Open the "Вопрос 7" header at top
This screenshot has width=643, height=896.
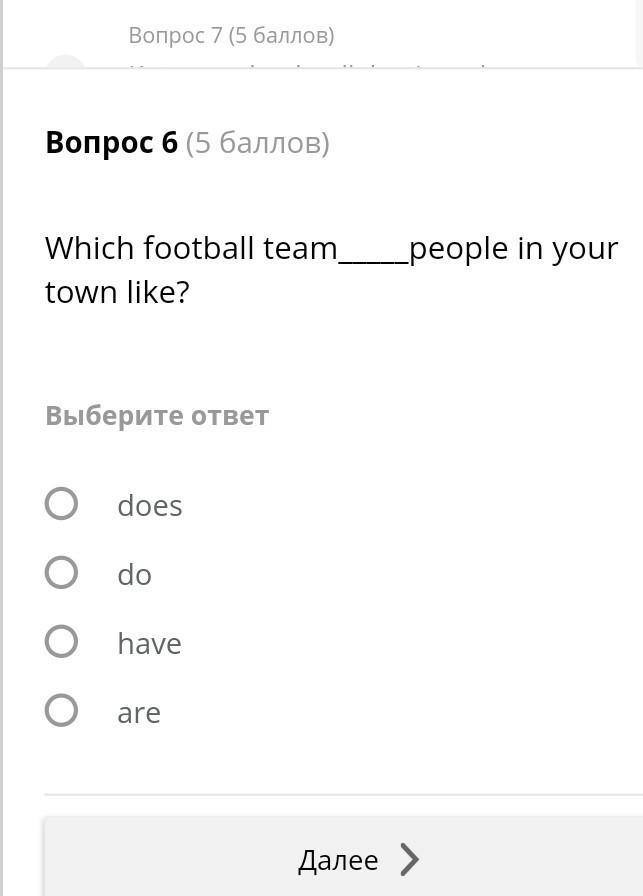[x=231, y=36]
